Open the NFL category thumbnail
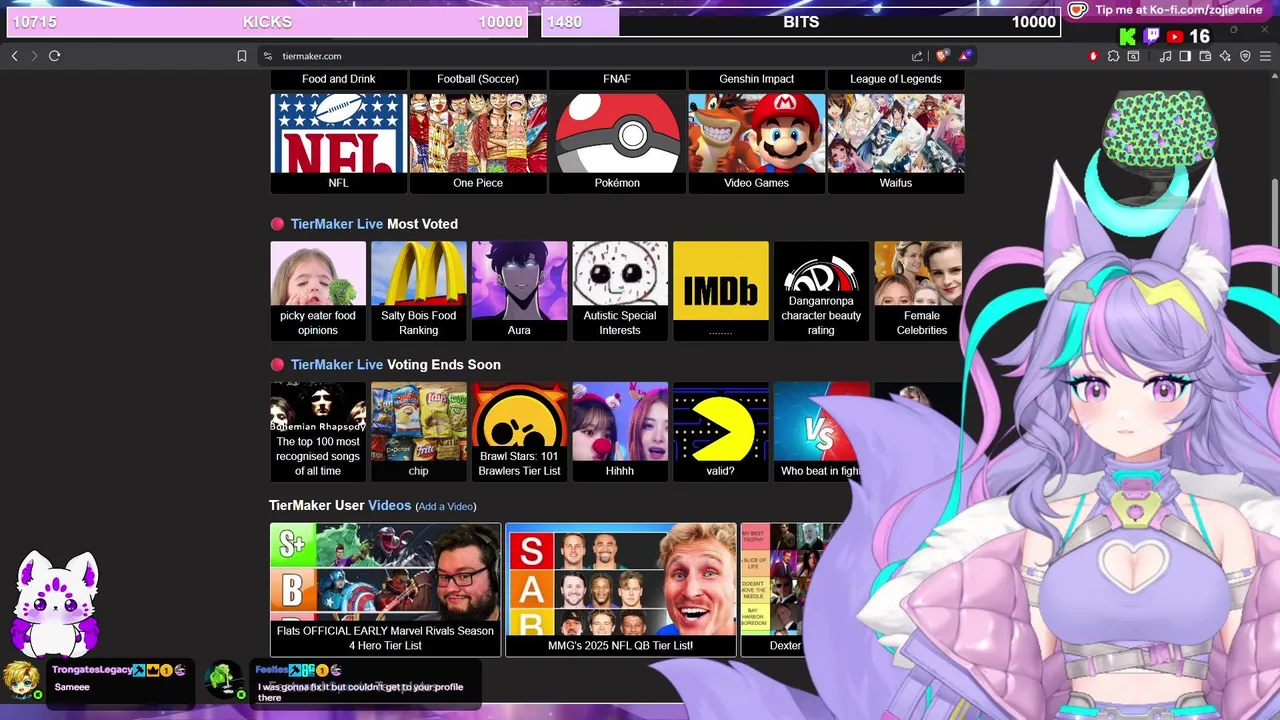Viewport: 1280px width, 720px height. tap(339, 142)
